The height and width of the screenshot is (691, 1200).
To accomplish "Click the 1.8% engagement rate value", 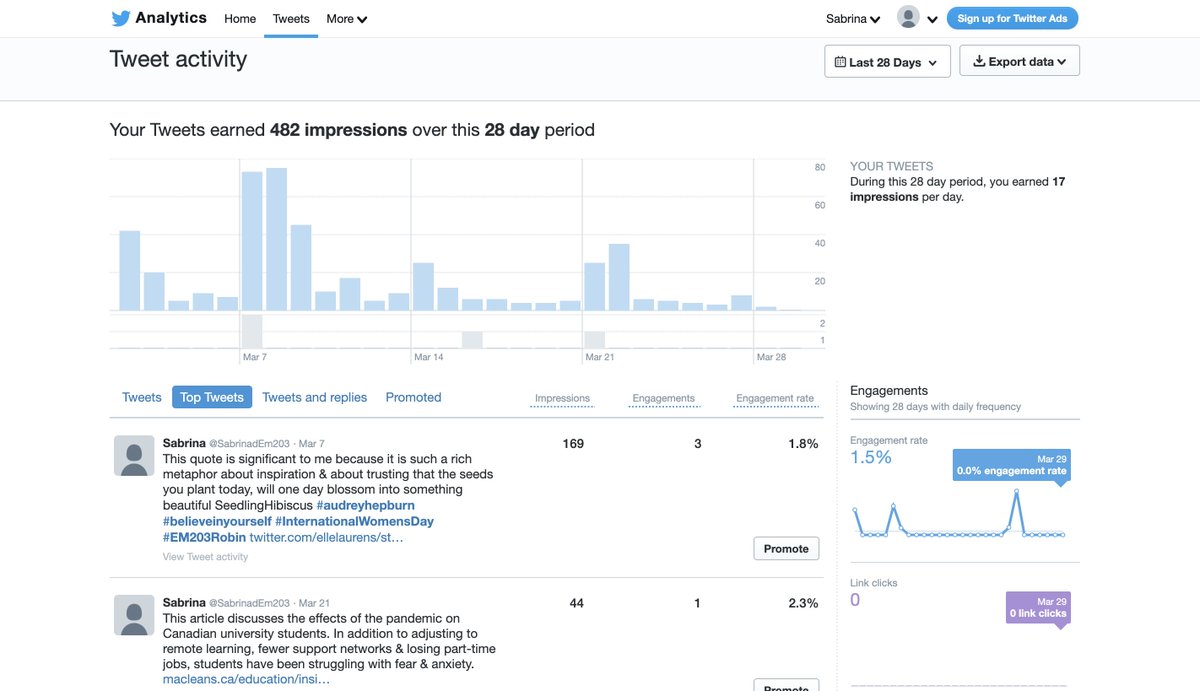I will (x=803, y=443).
